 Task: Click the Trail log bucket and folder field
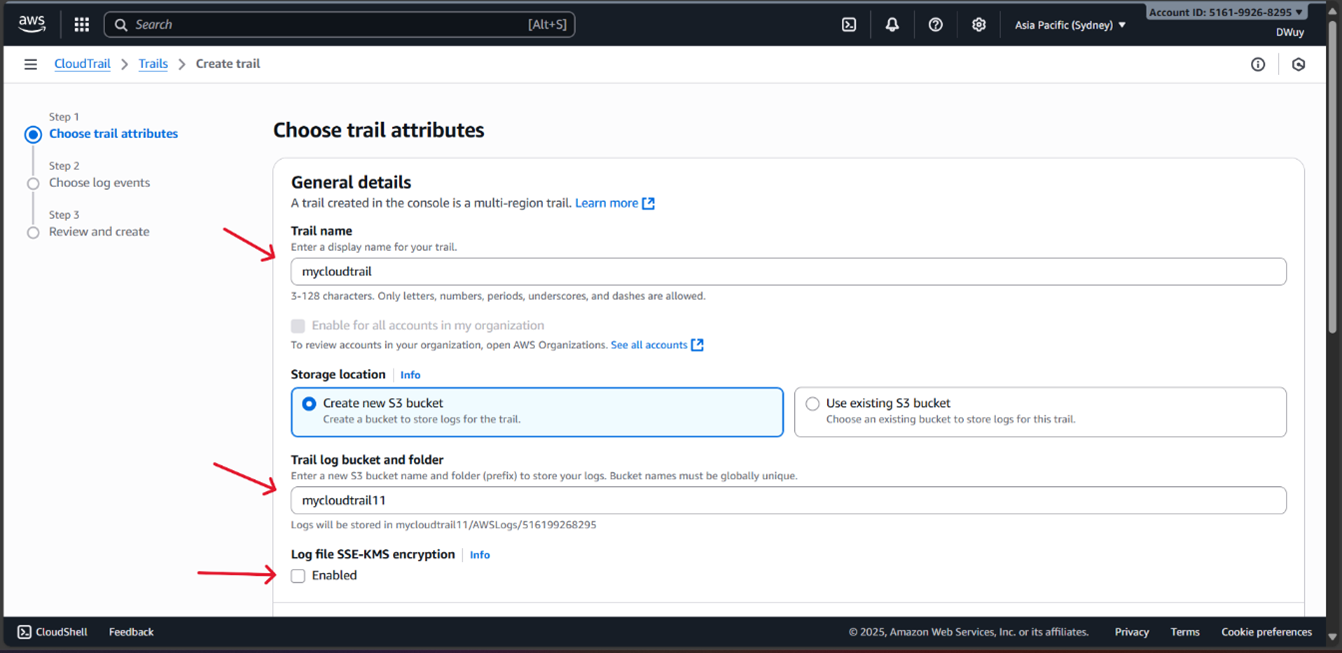(x=788, y=500)
